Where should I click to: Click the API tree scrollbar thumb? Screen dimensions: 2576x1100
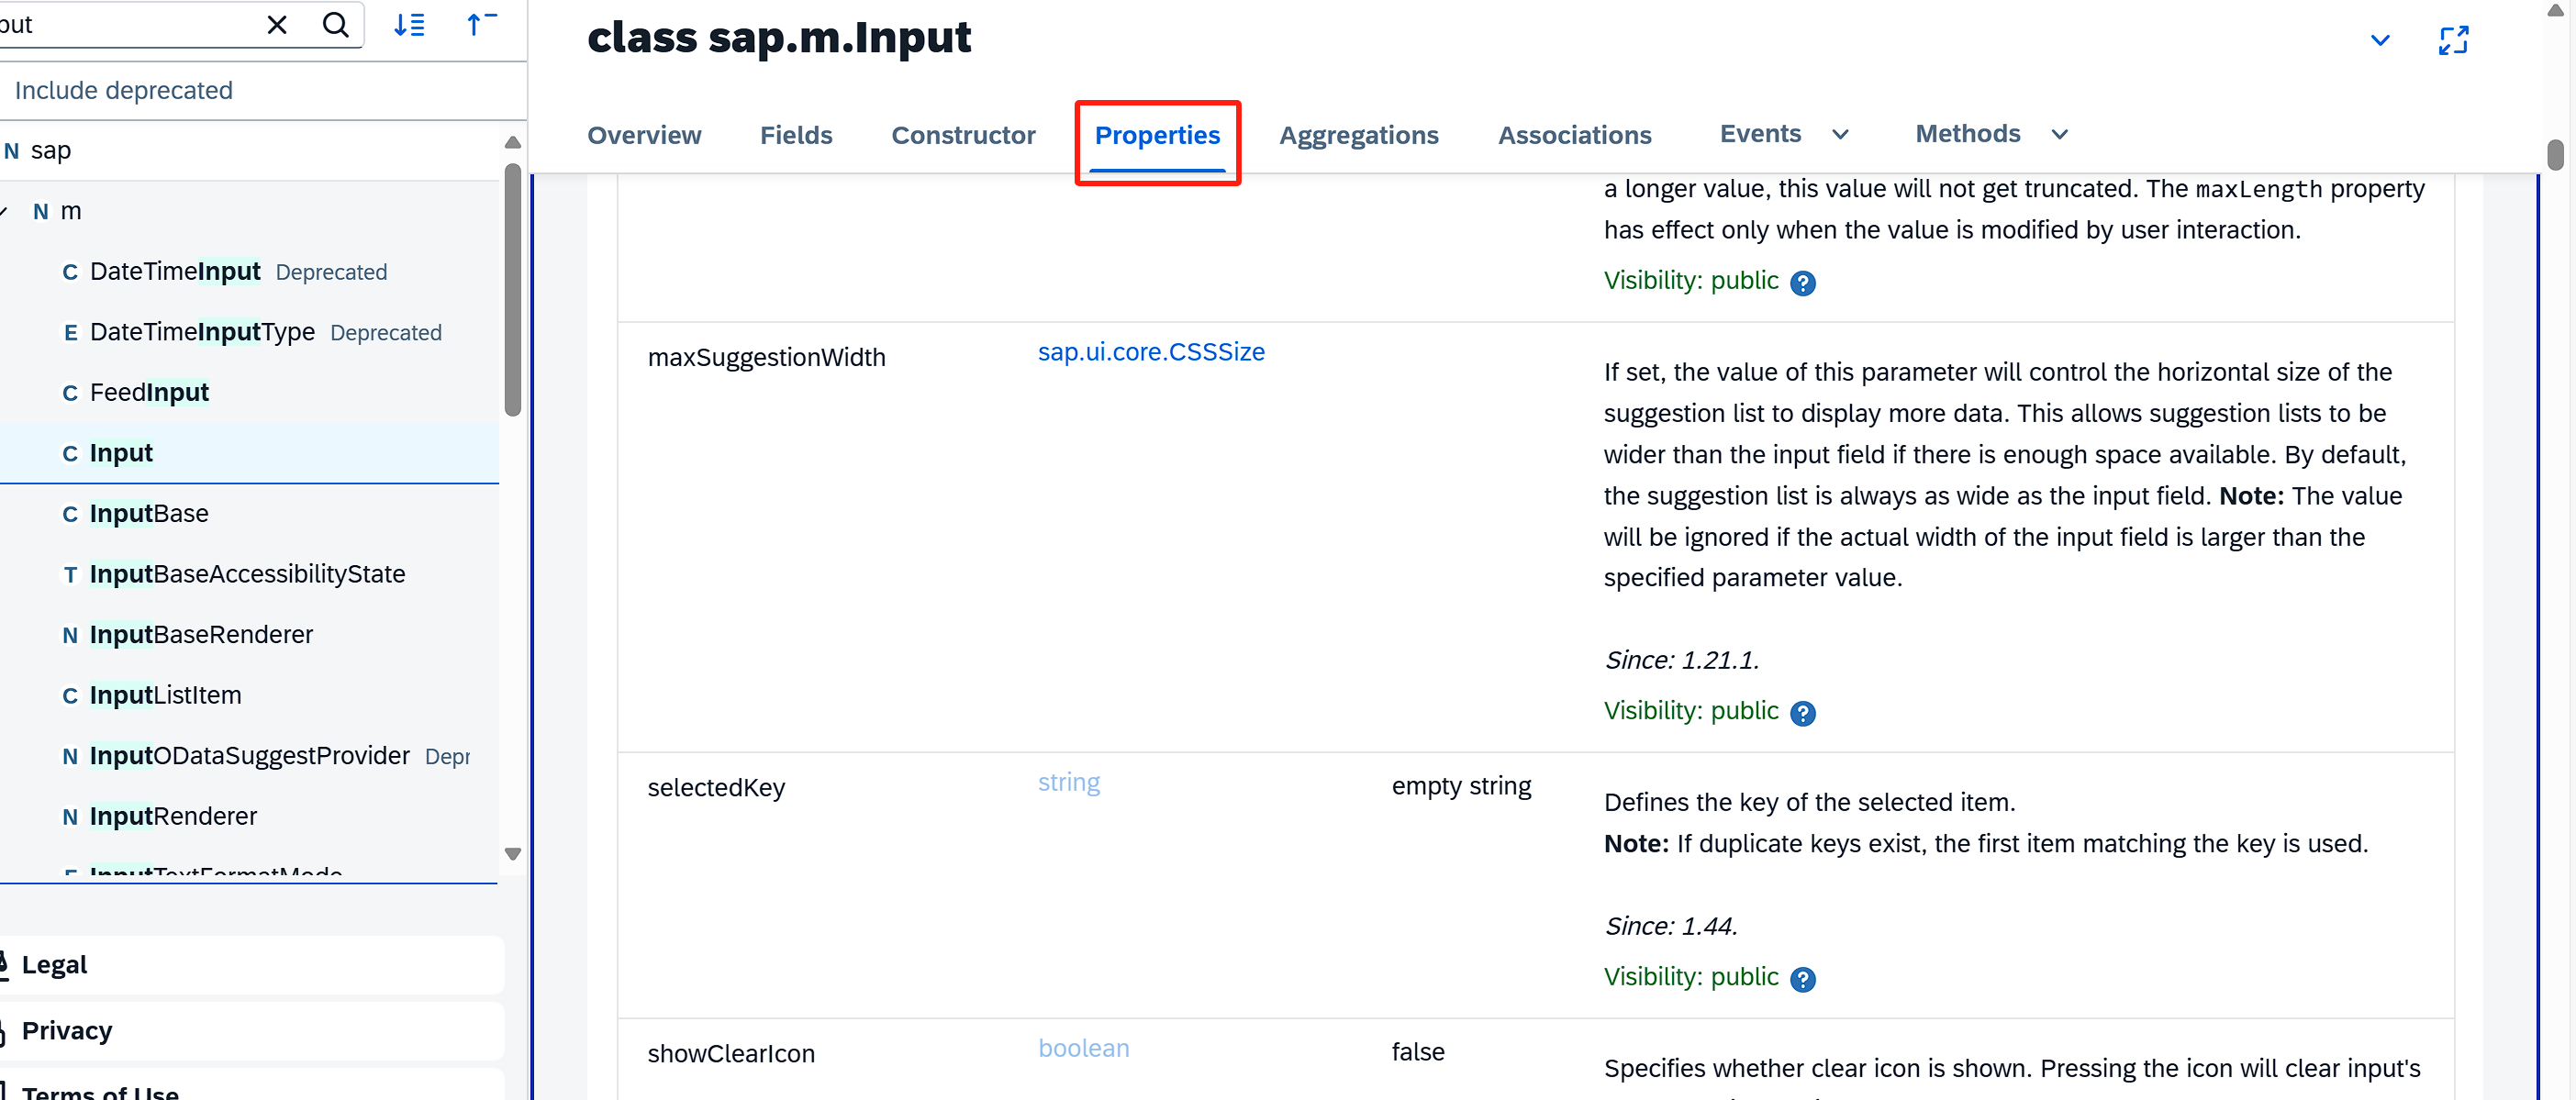tap(513, 290)
